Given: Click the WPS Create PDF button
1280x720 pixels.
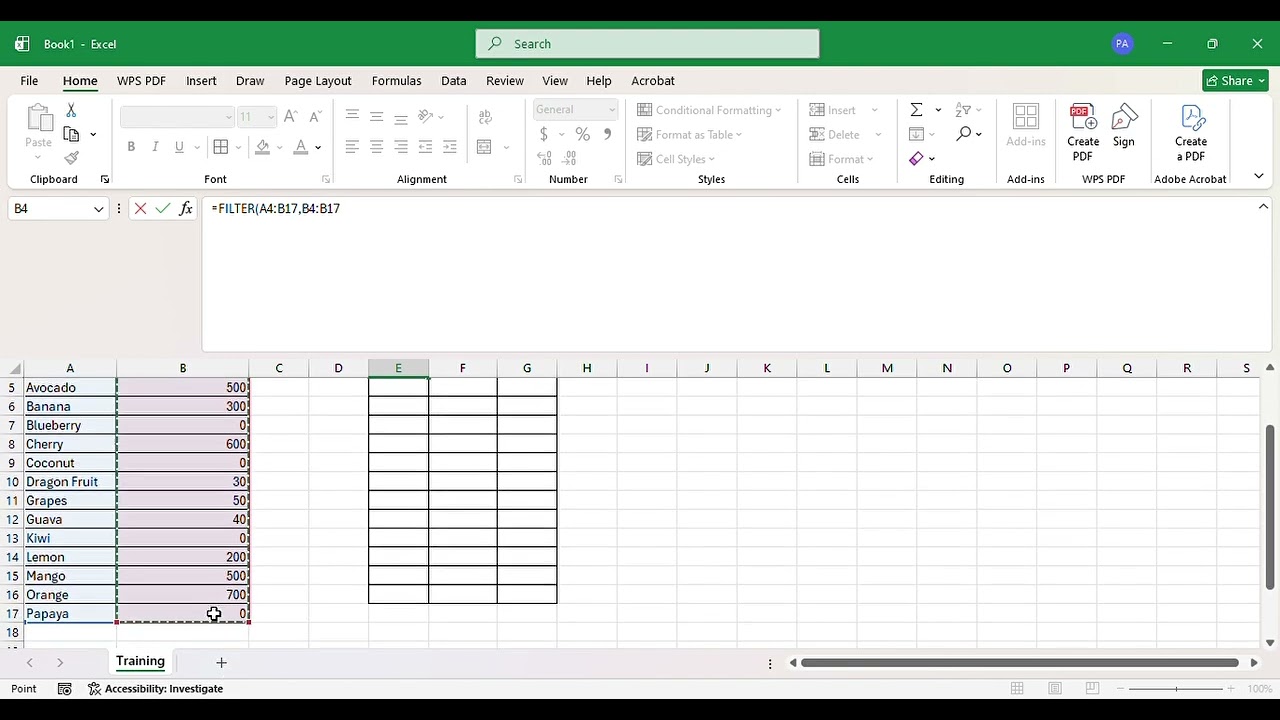Looking at the screenshot, I should 1083,132.
